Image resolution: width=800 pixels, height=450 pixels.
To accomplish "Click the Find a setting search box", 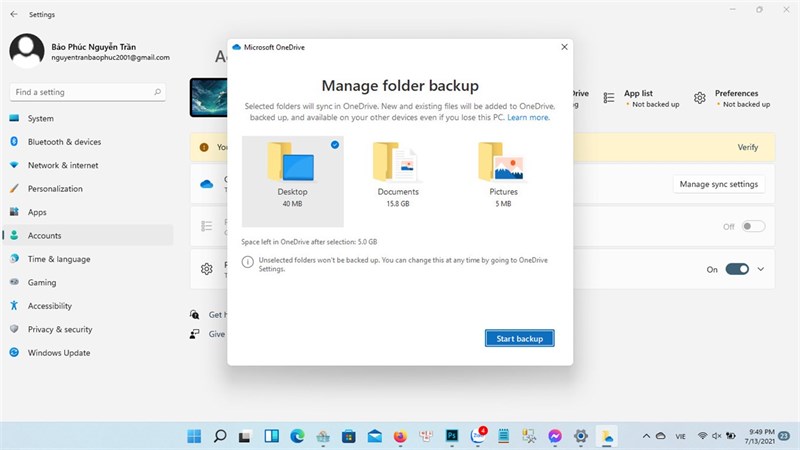I will (88, 92).
